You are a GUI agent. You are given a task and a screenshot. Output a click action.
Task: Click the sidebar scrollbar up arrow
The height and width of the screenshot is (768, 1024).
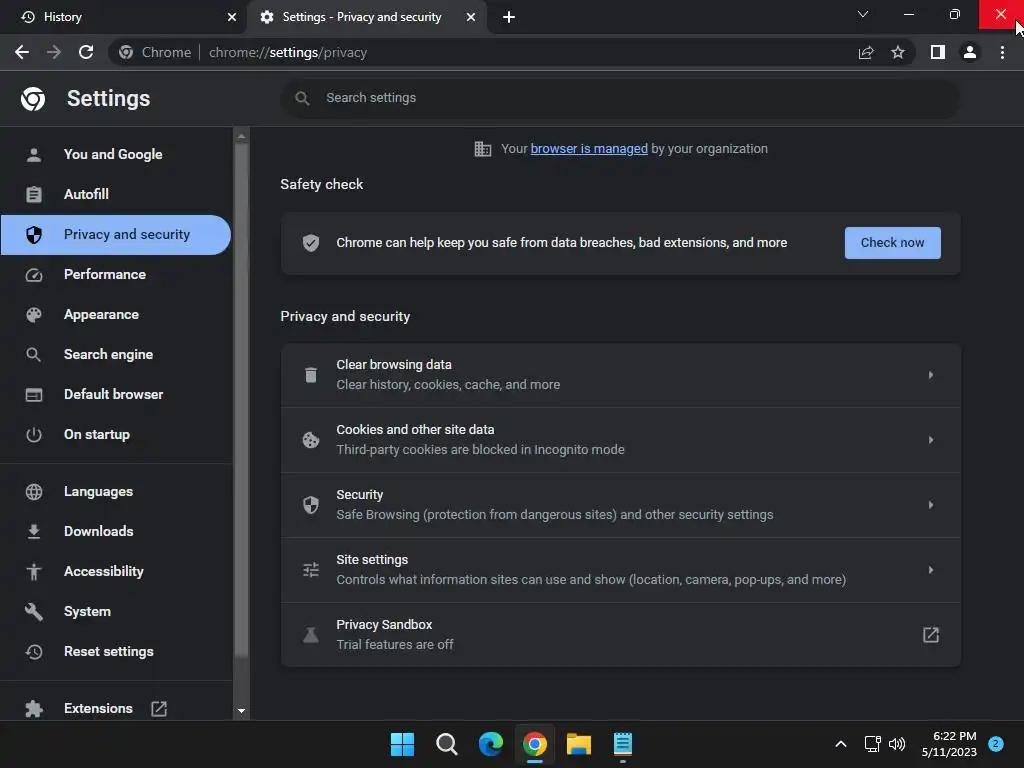[241, 136]
